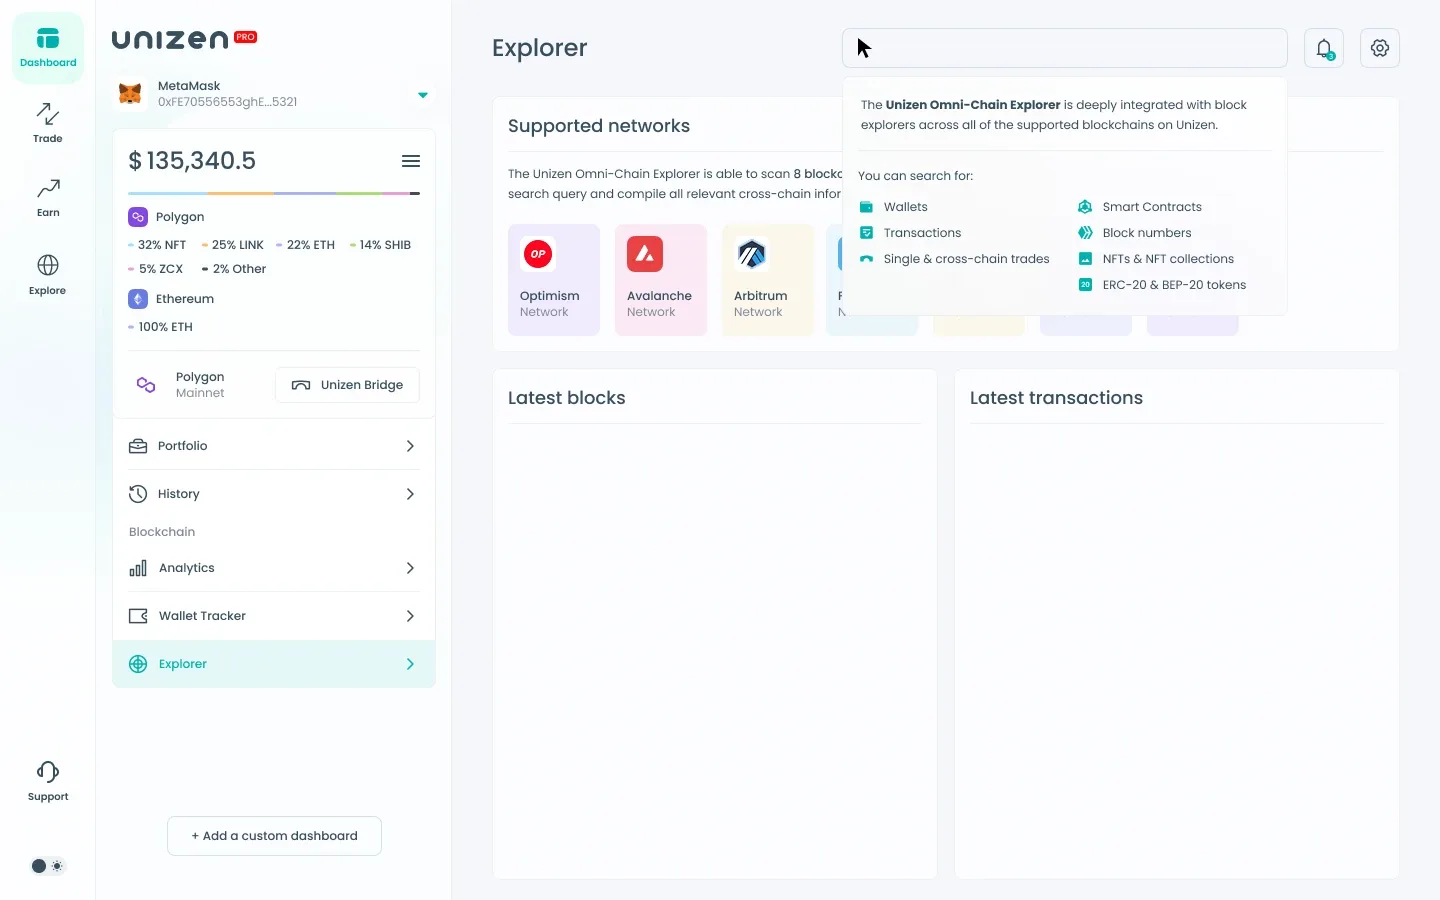
Task: Click the portfolio allocation color bar
Action: click(x=274, y=193)
